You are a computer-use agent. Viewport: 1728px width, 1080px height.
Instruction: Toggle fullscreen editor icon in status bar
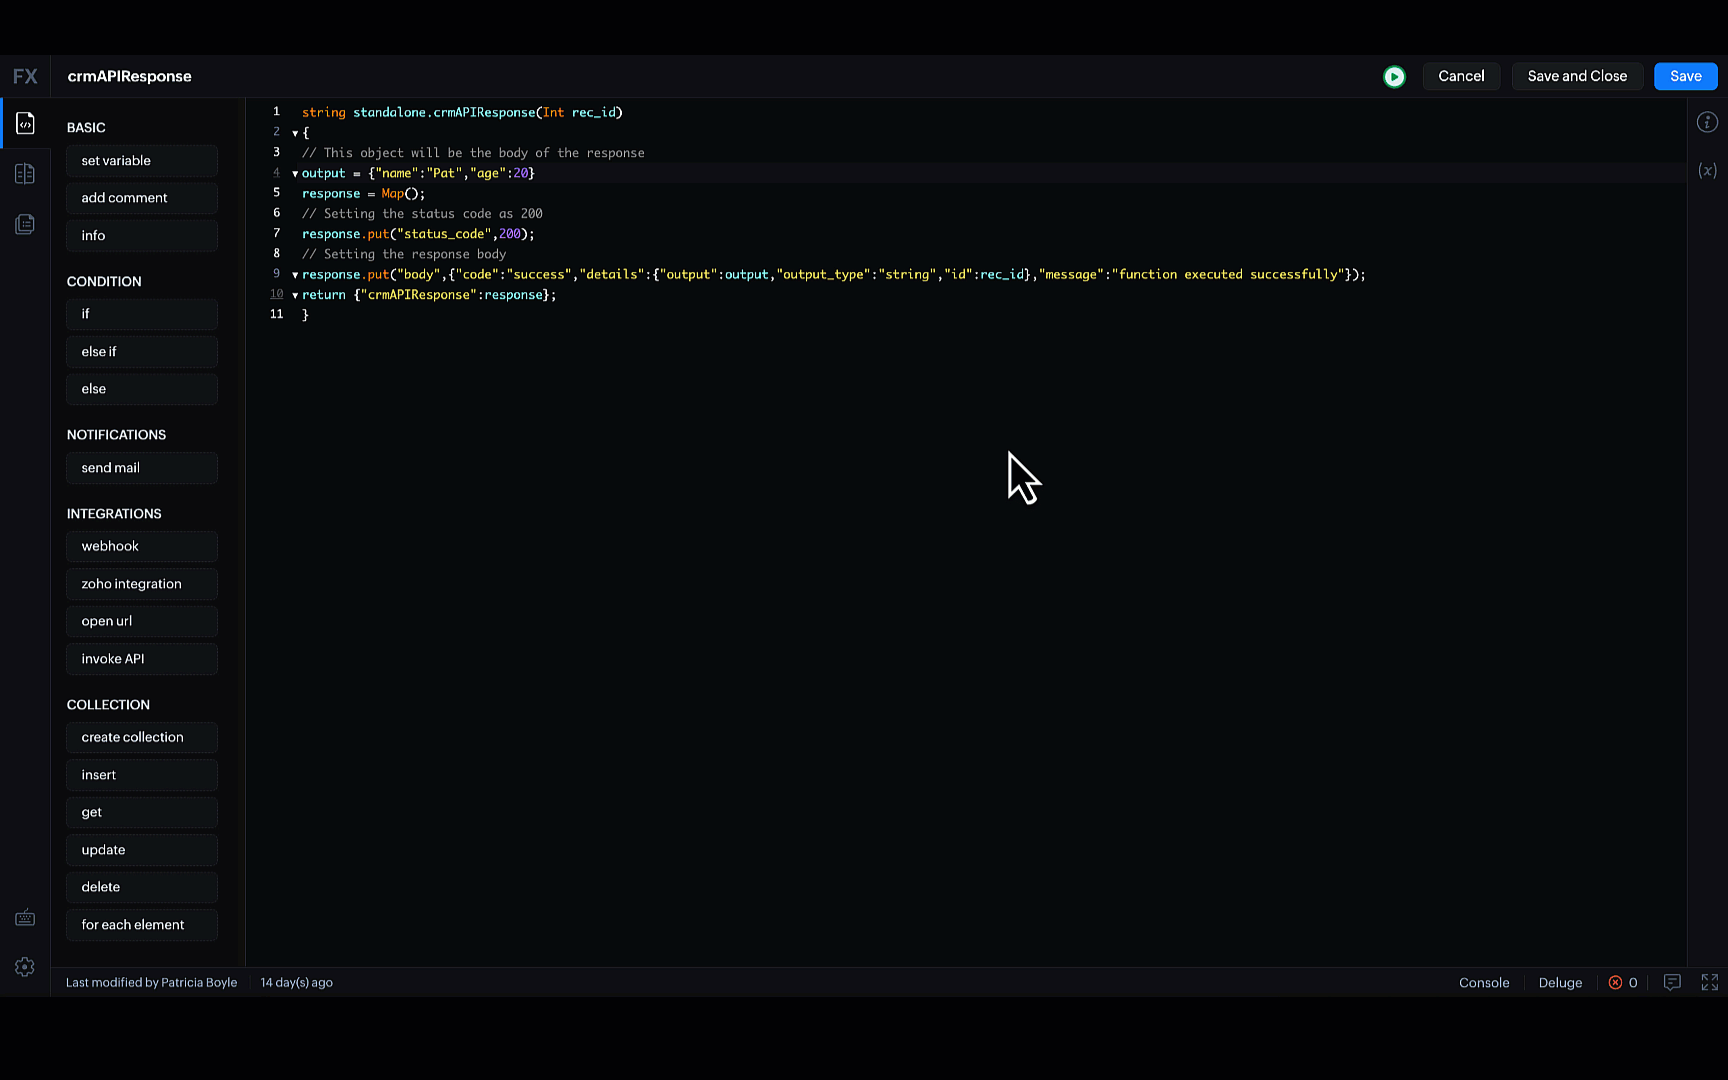tap(1710, 983)
